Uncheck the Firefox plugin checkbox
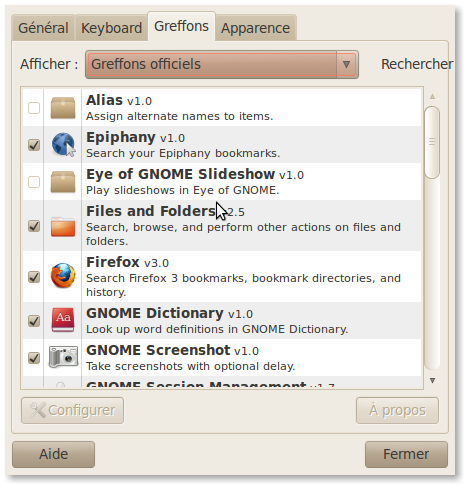Viewport: 464px width, 484px height. [x=34, y=277]
